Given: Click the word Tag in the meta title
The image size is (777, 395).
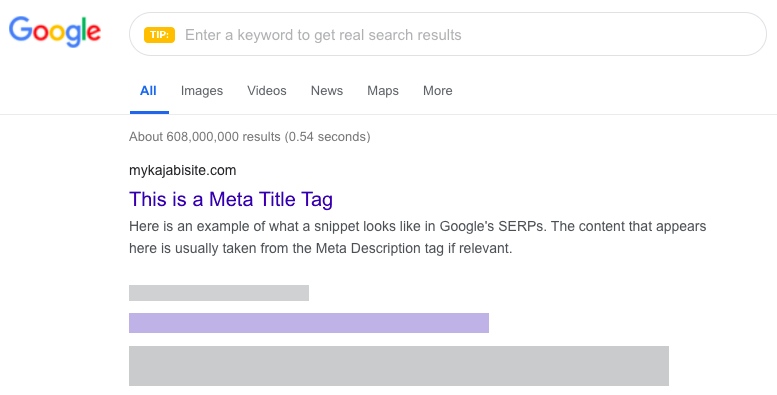Looking at the screenshot, I should pos(317,200).
